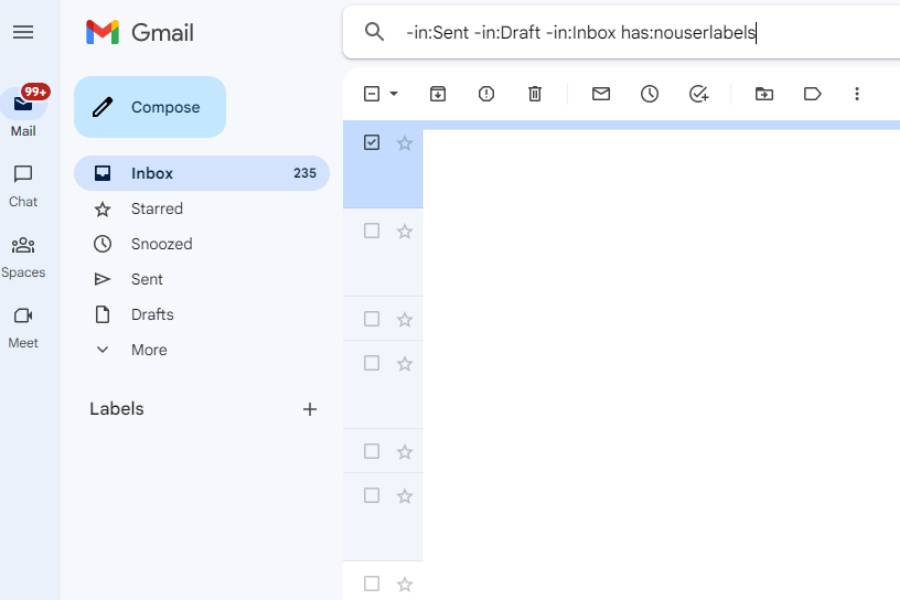Open the Drafts folder
This screenshot has height=600, width=900.
pyautogui.click(x=201, y=315)
